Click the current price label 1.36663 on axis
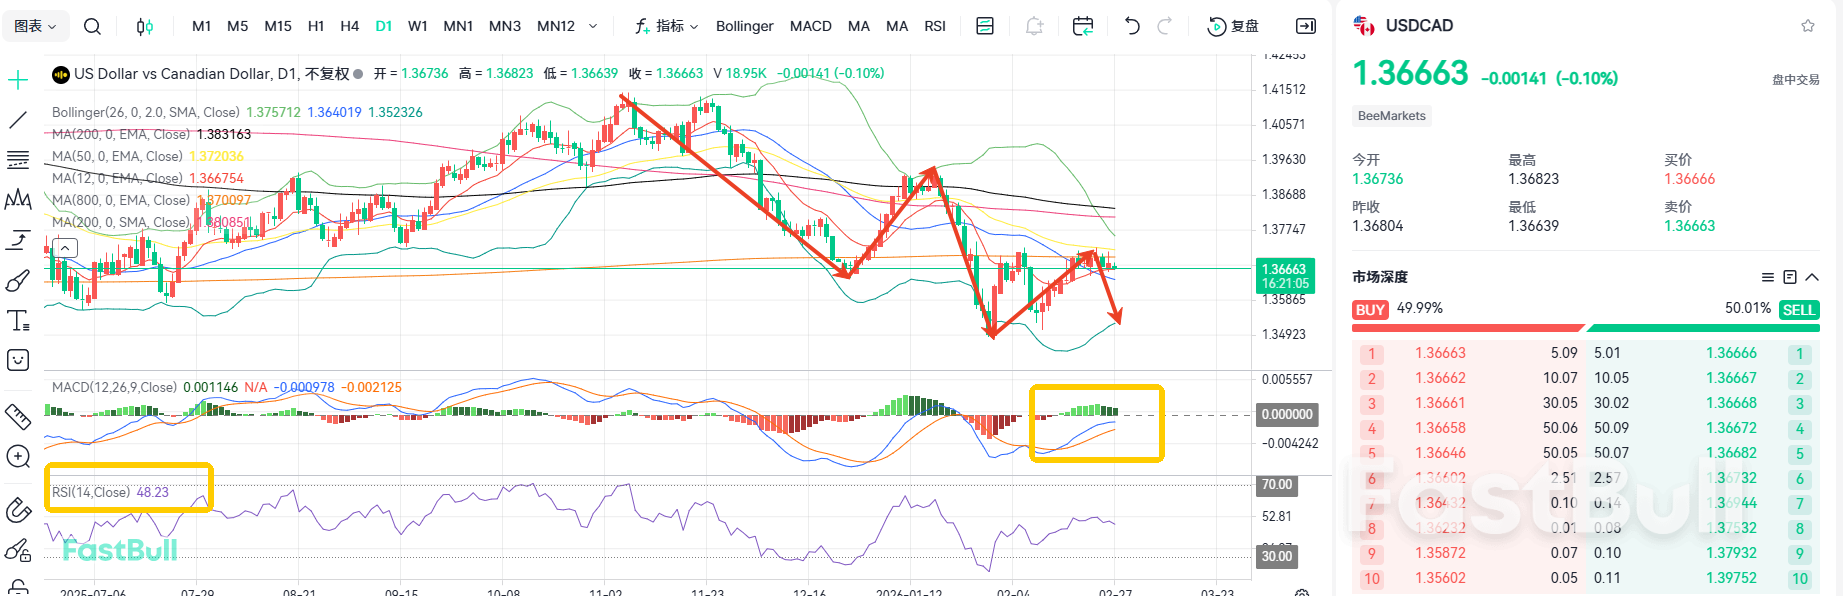Screen dimensions: 1843x596 coord(1284,269)
